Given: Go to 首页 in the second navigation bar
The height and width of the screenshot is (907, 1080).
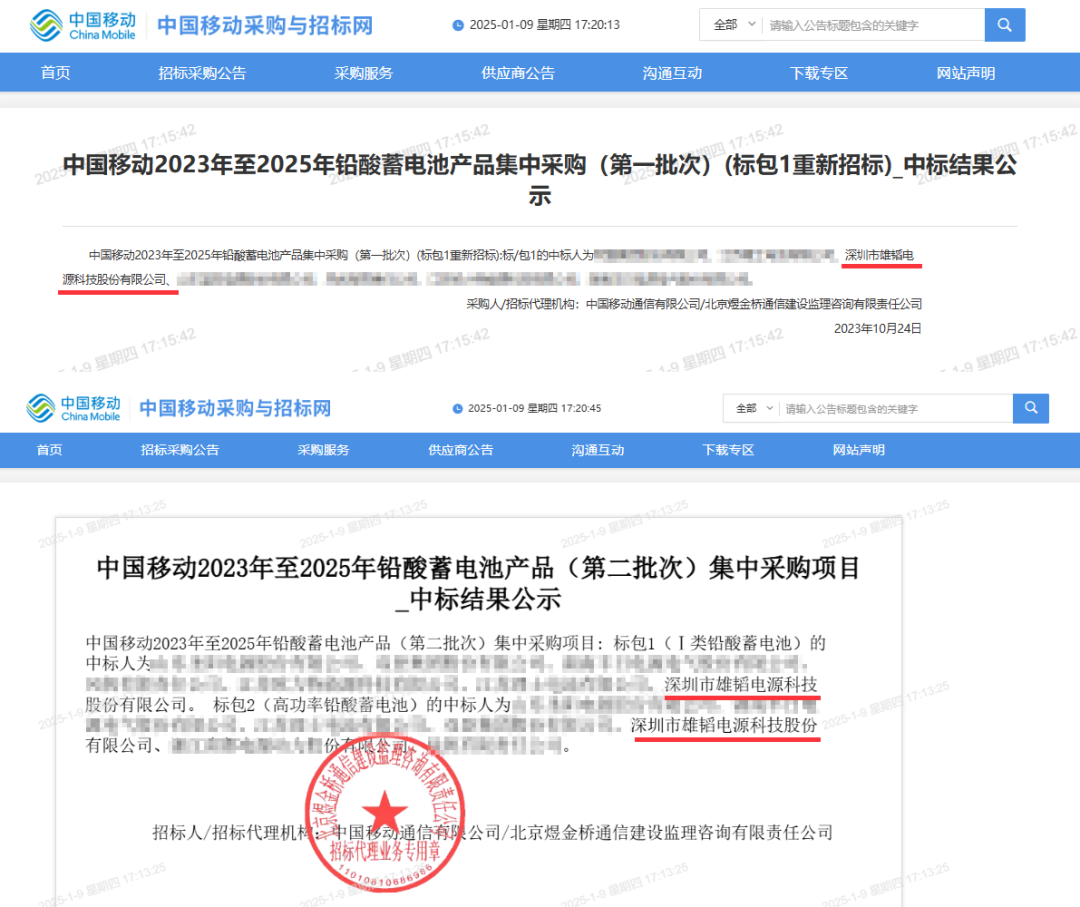Looking at the screenshot, I should coord(49,450).
